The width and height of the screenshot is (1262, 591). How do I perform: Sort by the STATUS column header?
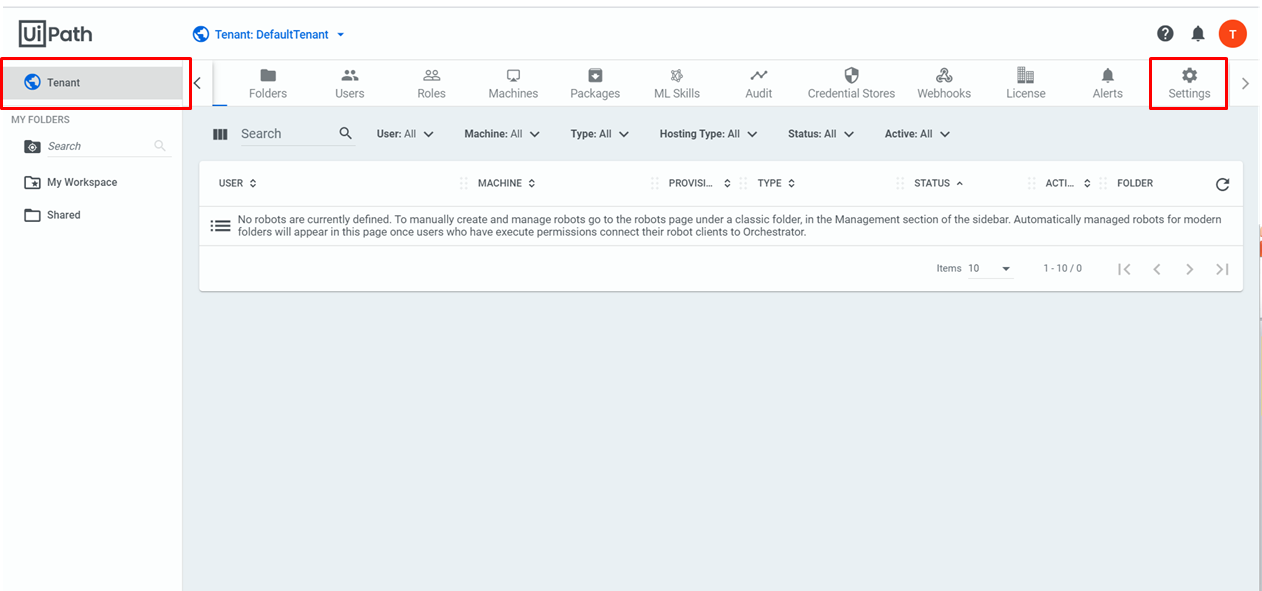[939, 184]
